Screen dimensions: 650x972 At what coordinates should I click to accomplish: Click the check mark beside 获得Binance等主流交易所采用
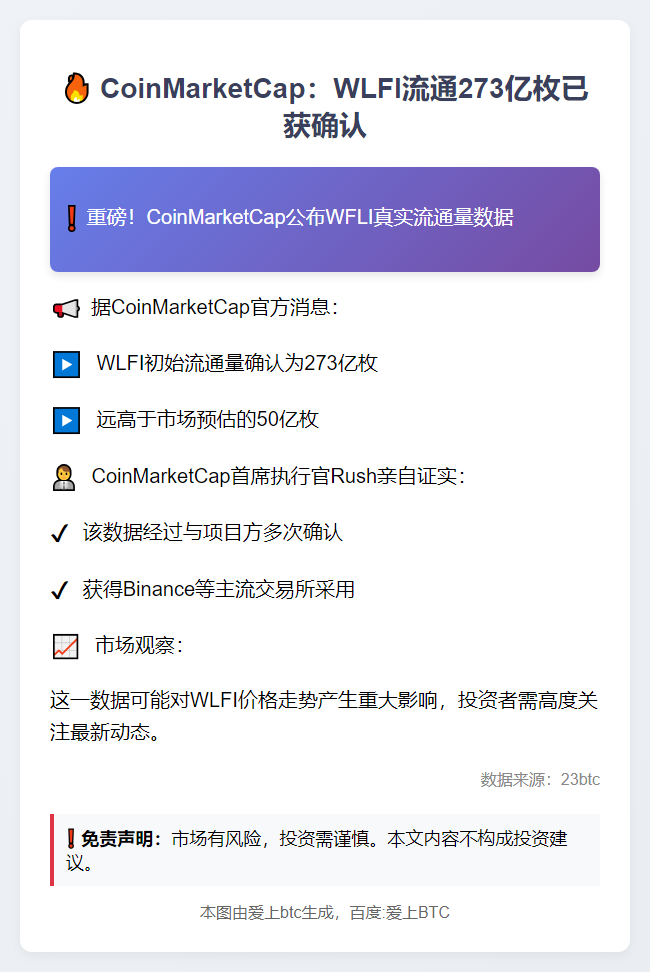59,590
